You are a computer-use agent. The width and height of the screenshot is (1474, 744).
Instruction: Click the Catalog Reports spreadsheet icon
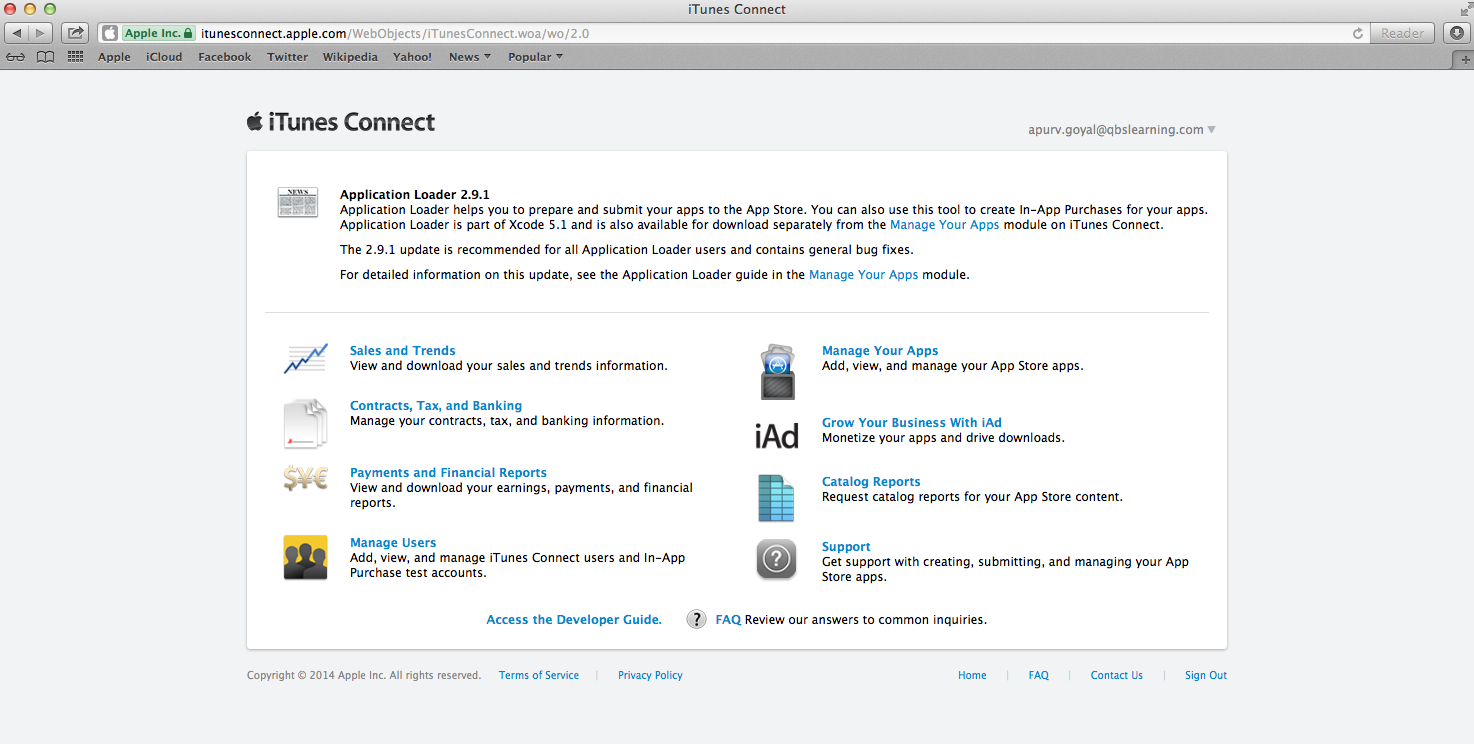pos(776,498)
